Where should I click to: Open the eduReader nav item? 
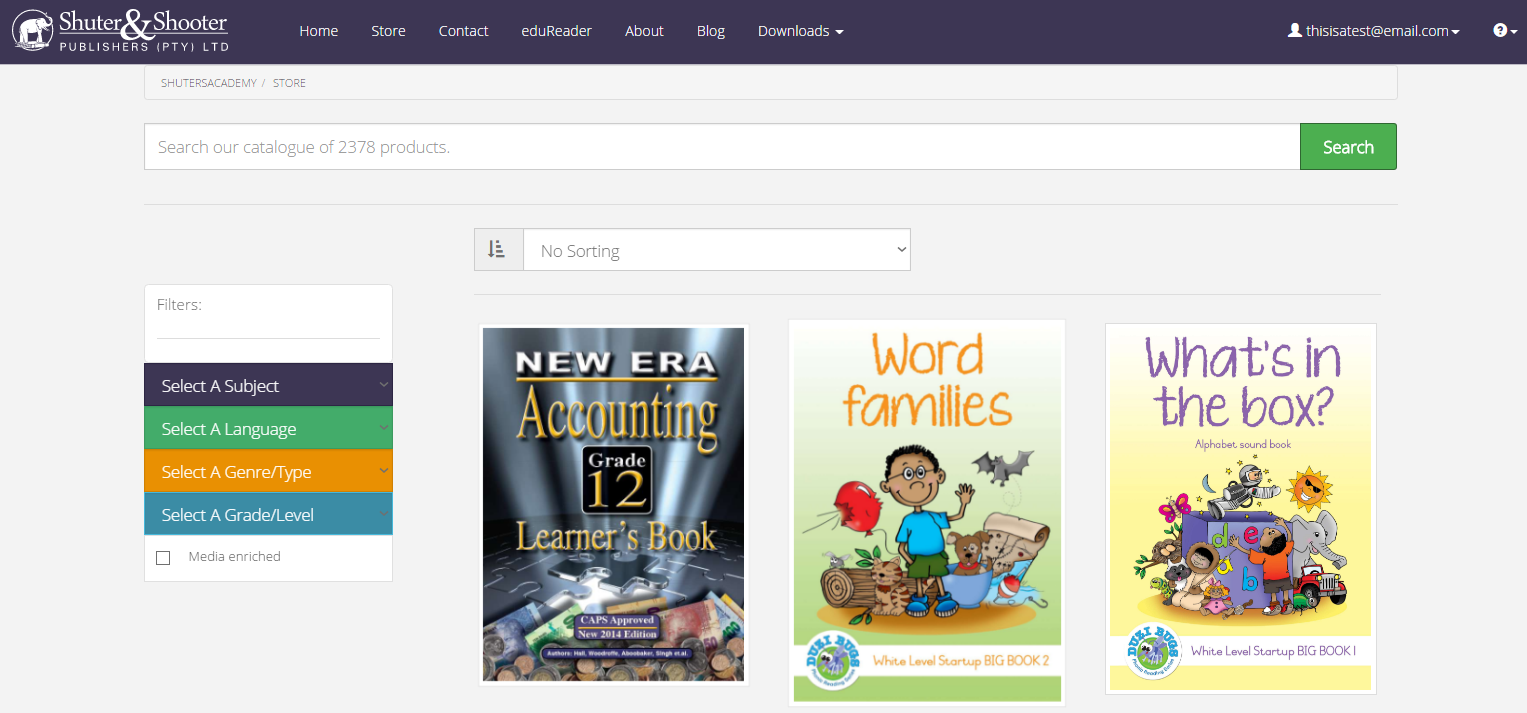tap(556, 31)
